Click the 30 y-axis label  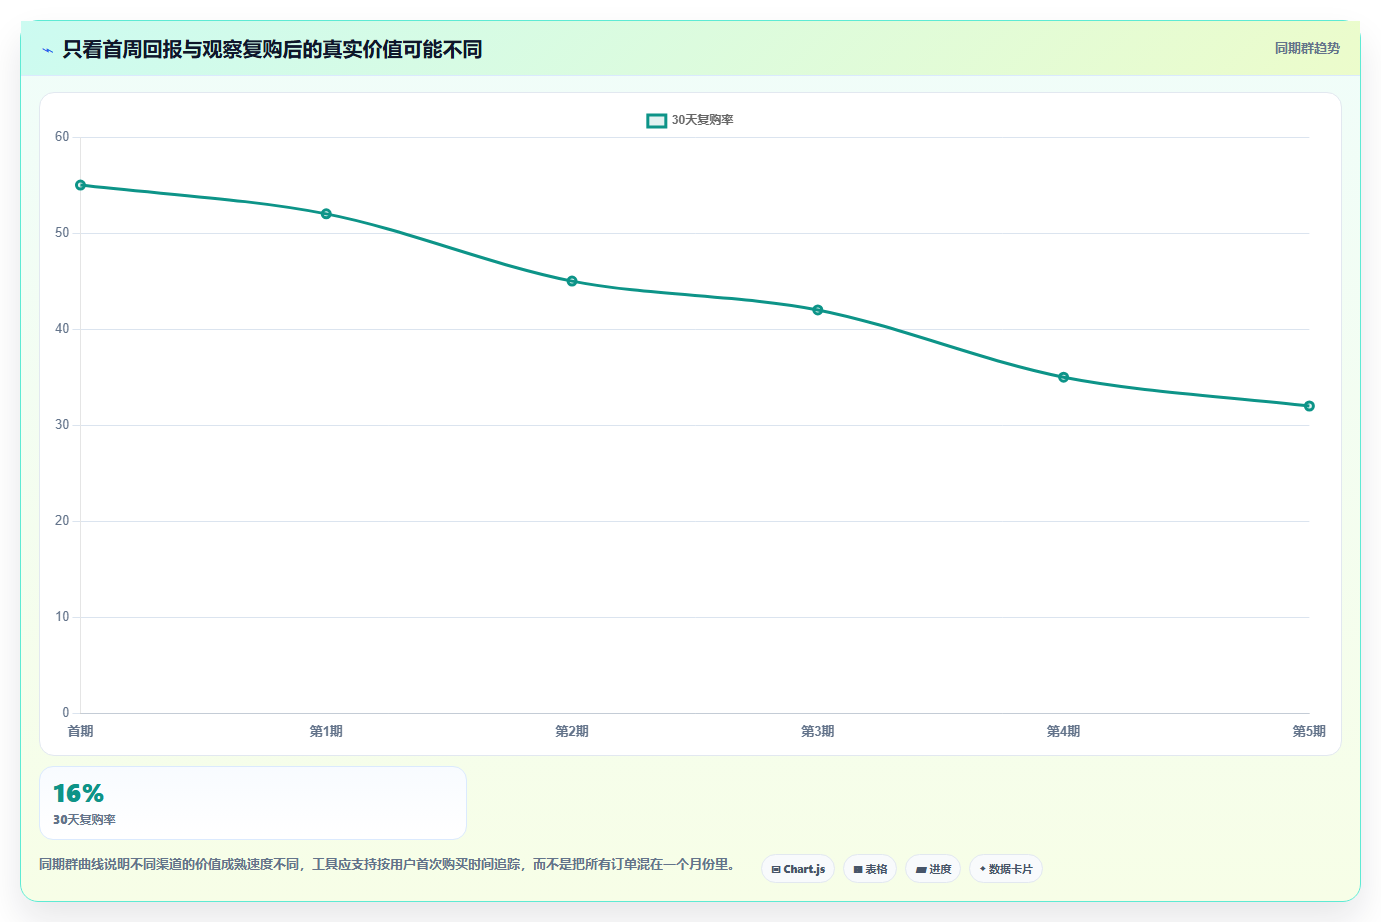(x=62, y=425)
